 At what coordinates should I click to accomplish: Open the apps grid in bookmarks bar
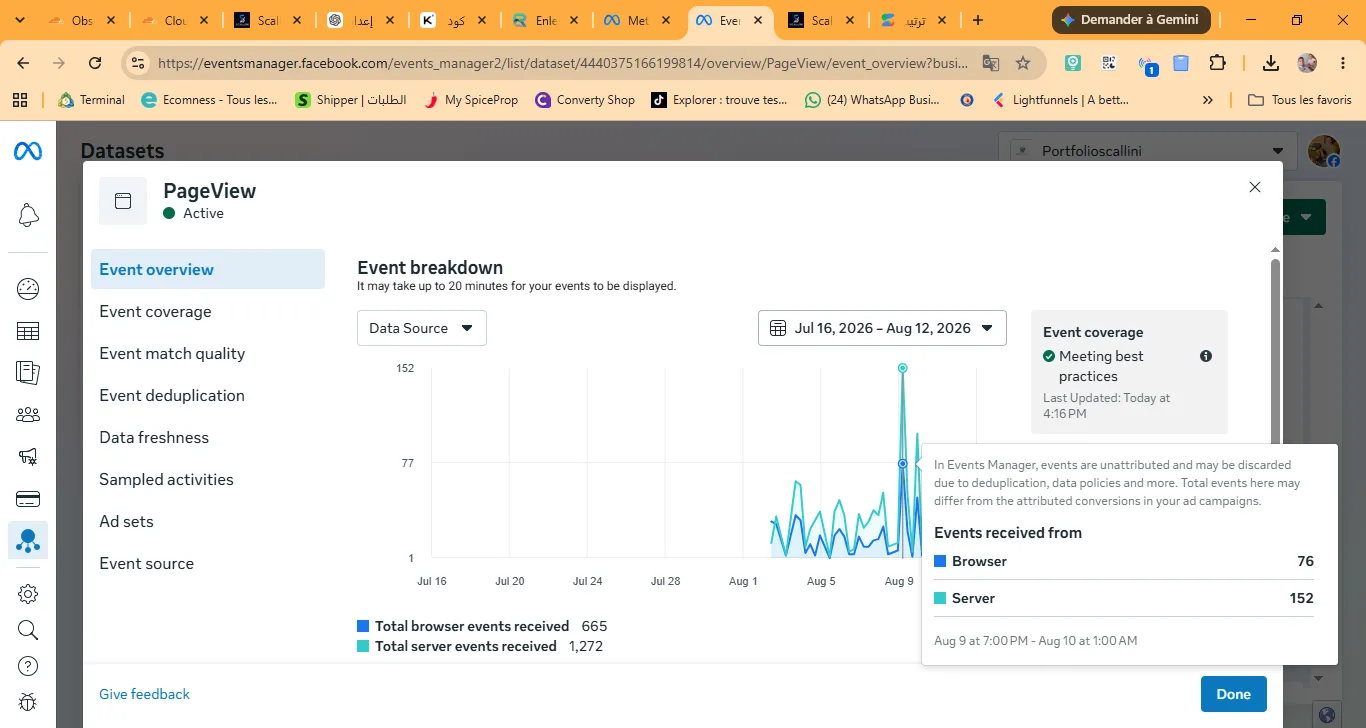coord(19,100)
